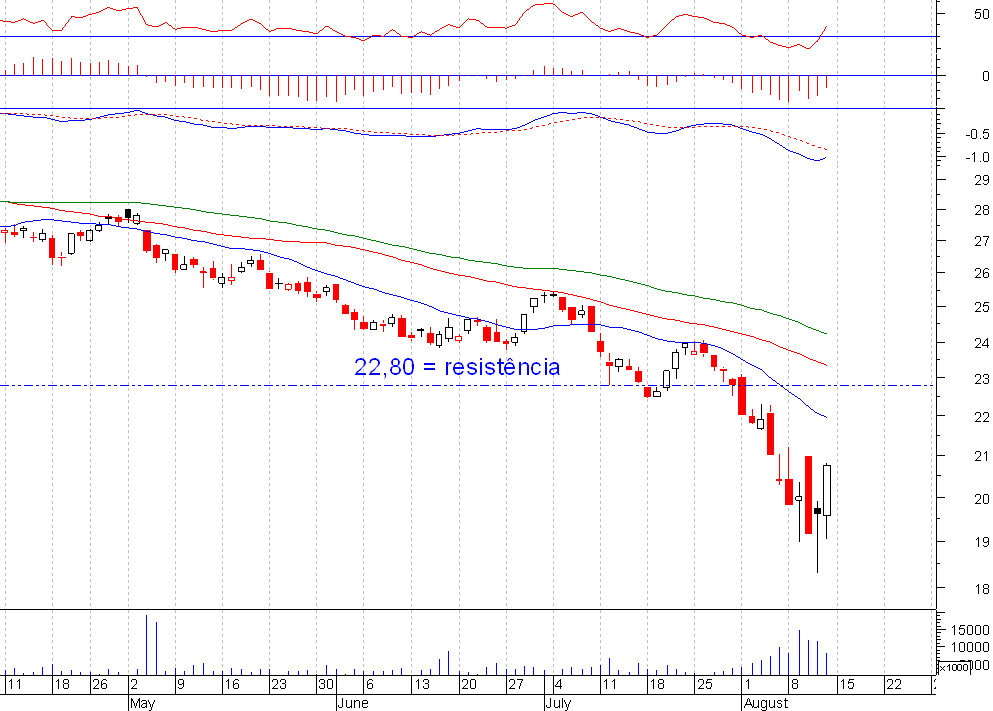Select the June month label on the time axis
This screenshot has height=711, width=993.
click(x=353, y=703)
